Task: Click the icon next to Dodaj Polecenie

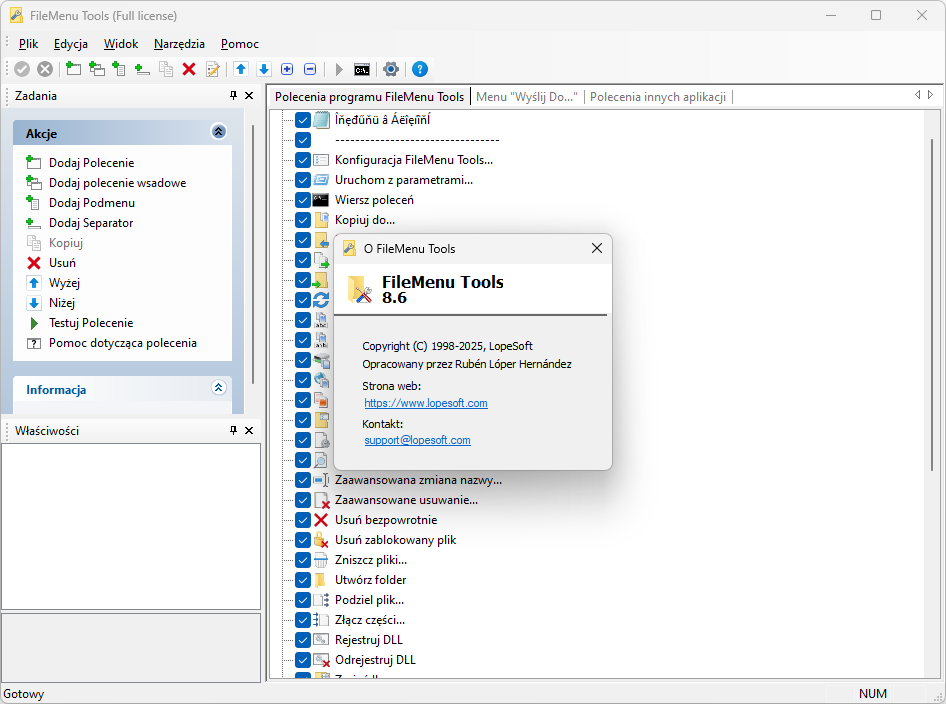Action: [x=34, y=162]
